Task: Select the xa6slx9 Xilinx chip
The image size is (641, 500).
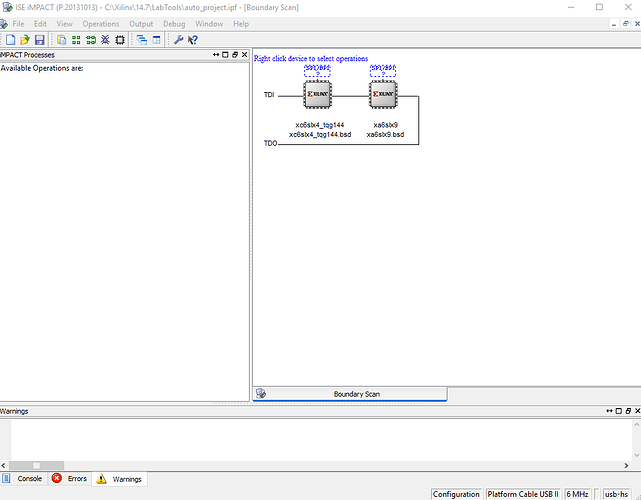Action: pyautogui.click(x=383, y=94)
